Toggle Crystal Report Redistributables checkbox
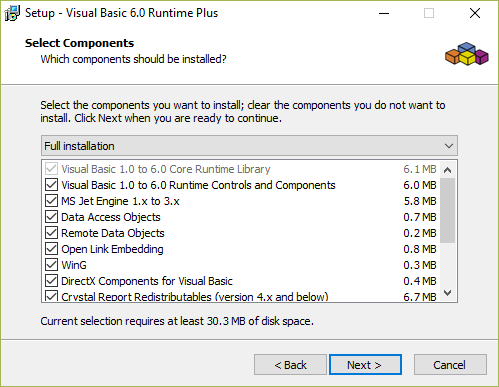Viewport: 499px width, 387px height. pos(51,296)
